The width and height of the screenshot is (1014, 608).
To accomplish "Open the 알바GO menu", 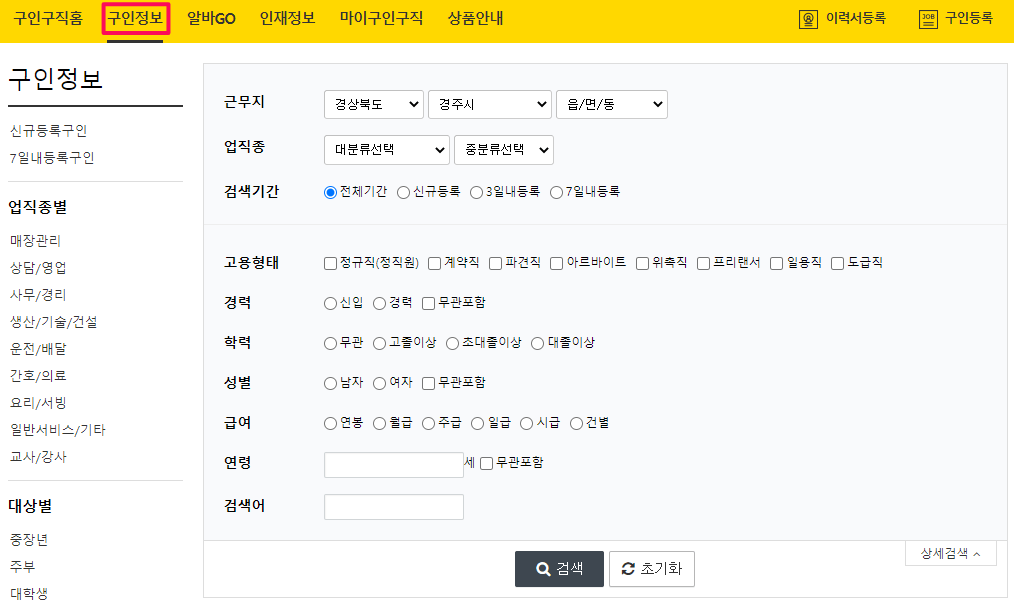I will tap(211, 19).
